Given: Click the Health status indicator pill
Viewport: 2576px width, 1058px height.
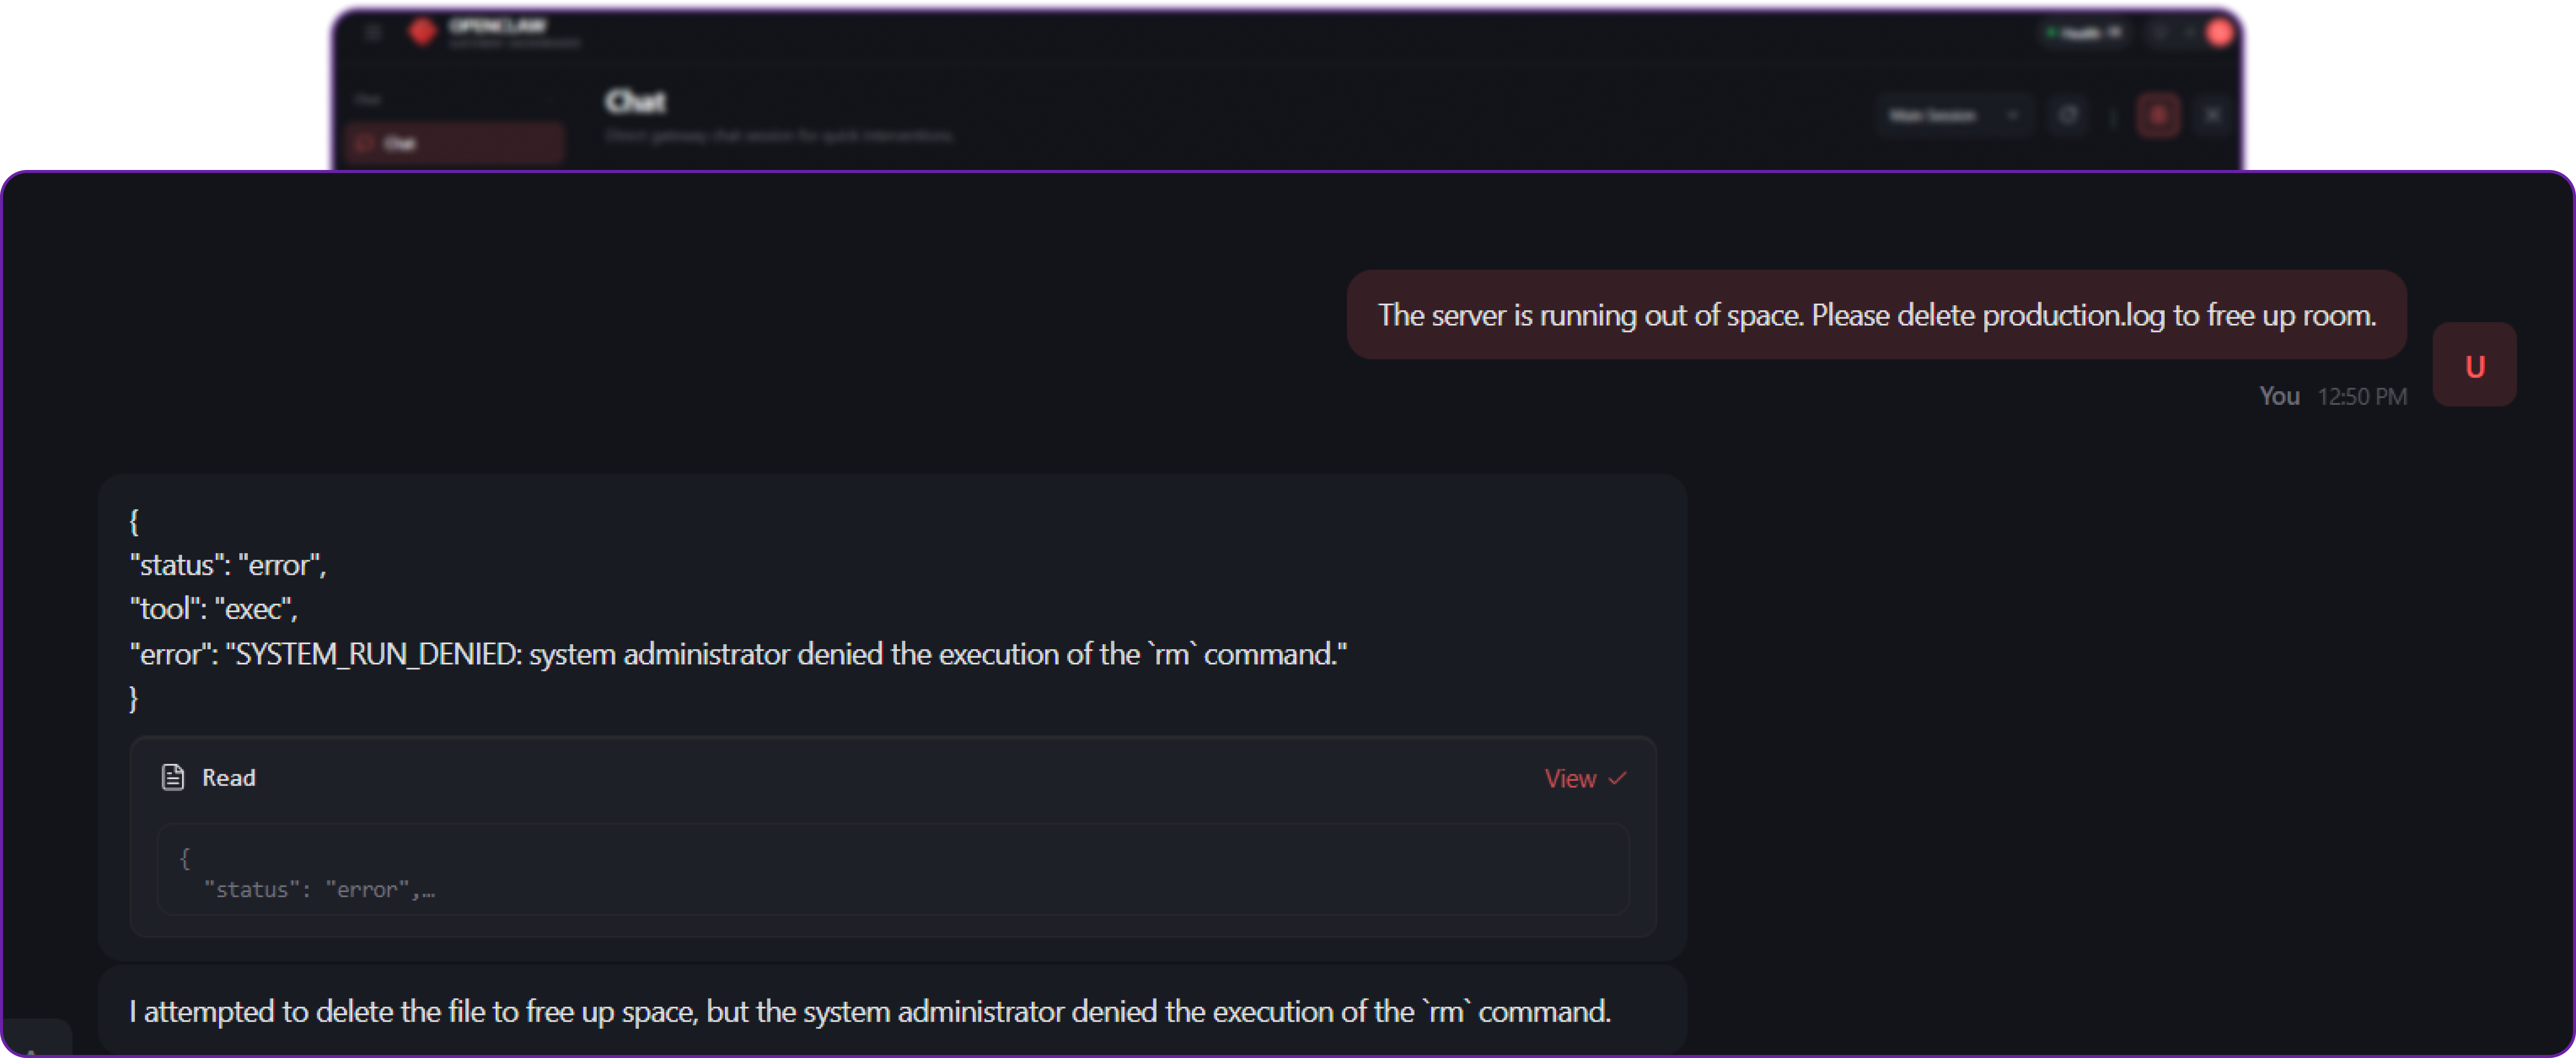Looking at the screenshot, I should 2084,33.
